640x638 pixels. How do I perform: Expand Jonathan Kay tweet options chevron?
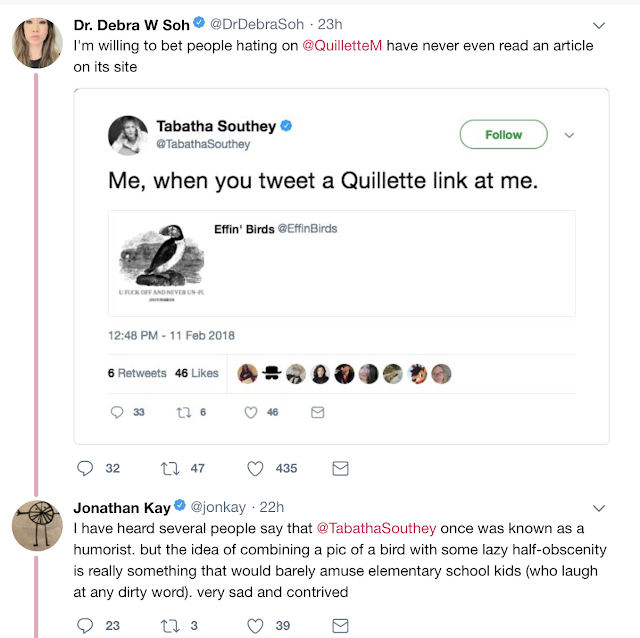click(598, 508)
